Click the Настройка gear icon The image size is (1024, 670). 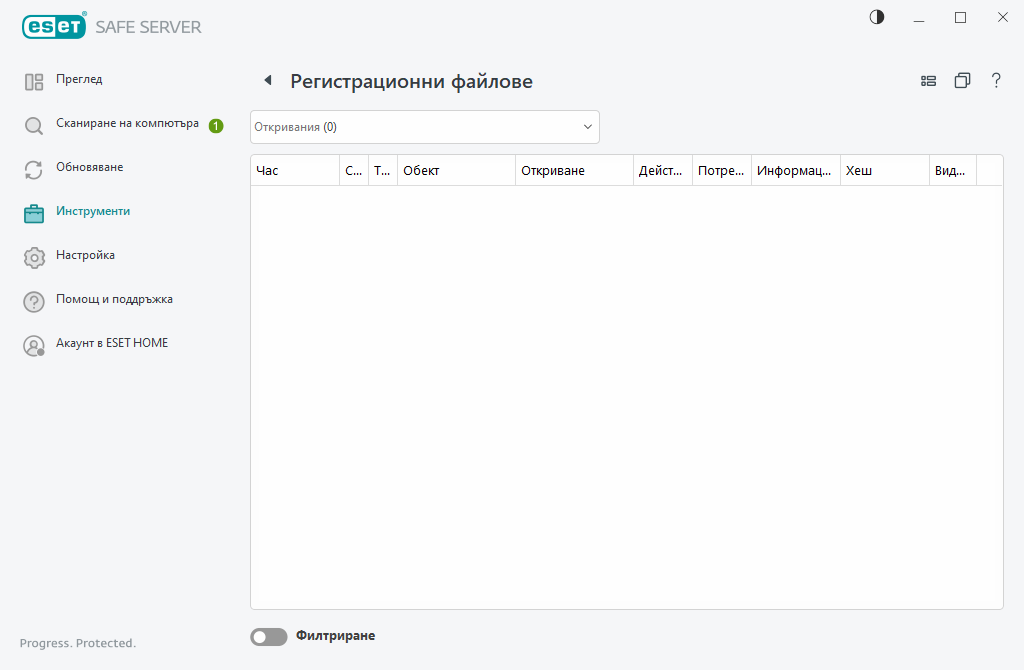[34, 258]
